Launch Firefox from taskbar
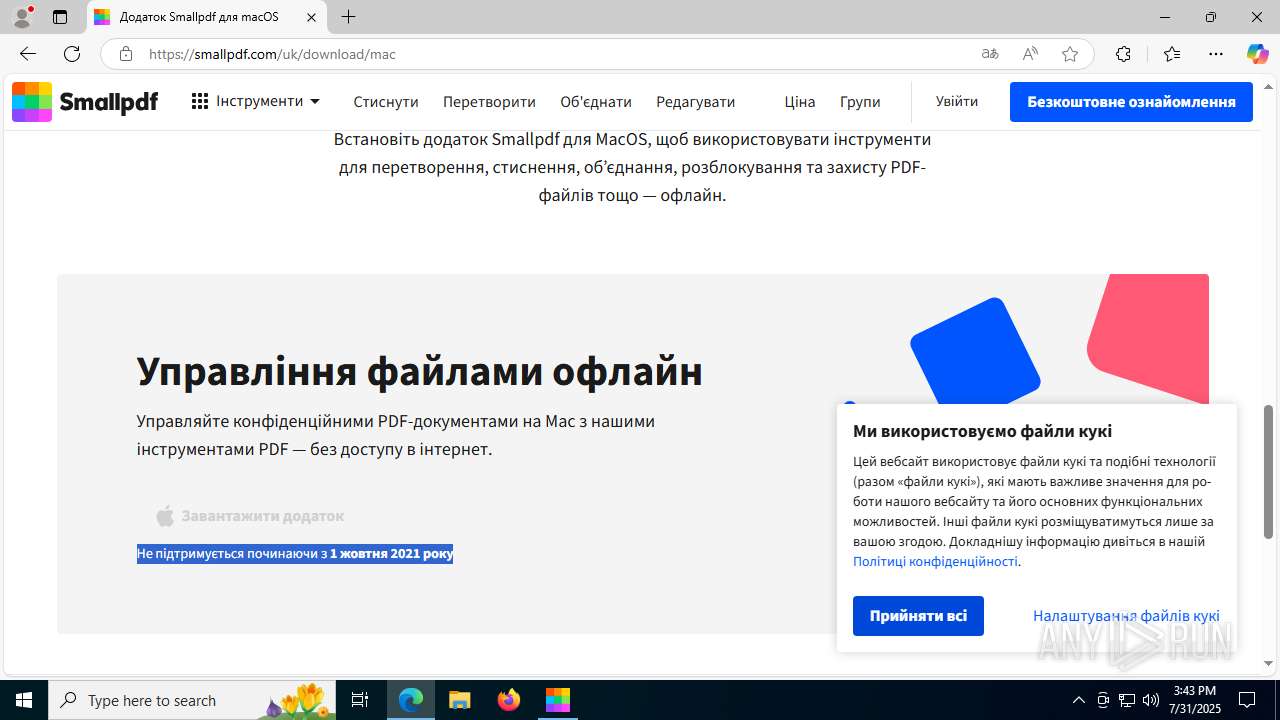1280x720 pixels. click(509, 700)
